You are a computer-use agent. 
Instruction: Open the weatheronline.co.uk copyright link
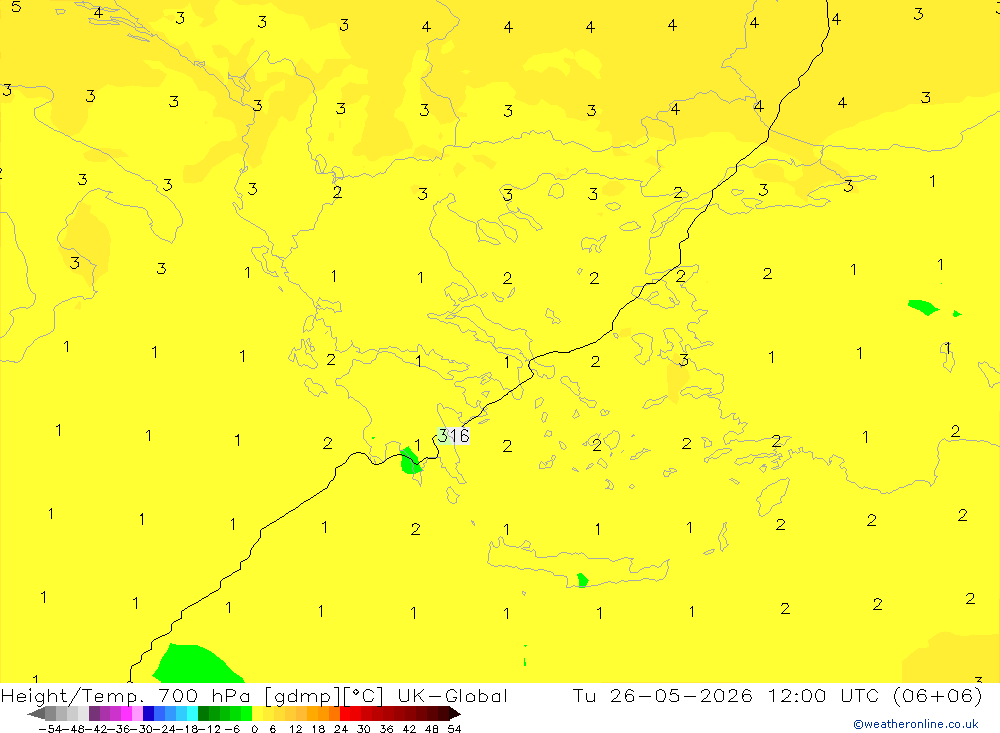(916, 724)
